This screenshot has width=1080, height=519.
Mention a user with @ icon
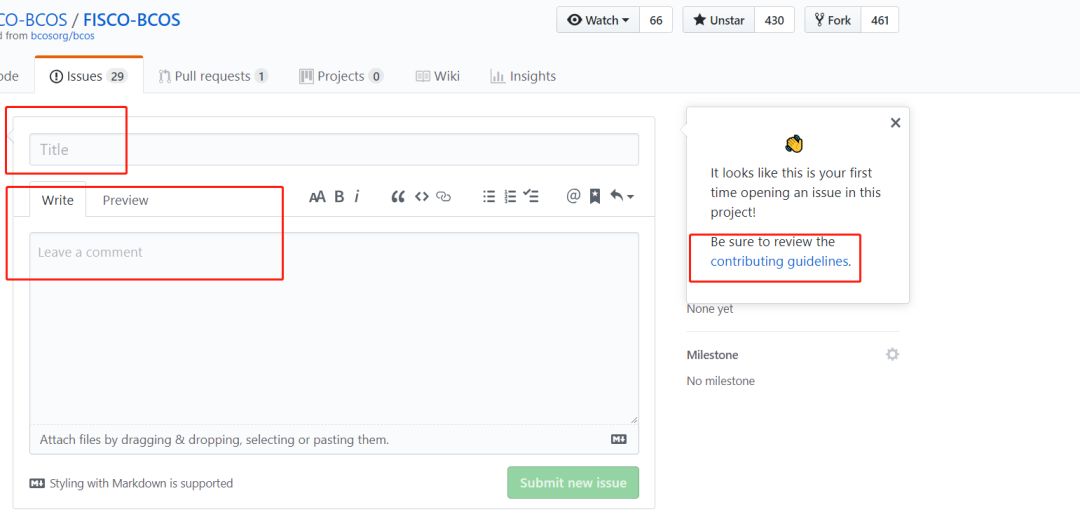(573, 197)
